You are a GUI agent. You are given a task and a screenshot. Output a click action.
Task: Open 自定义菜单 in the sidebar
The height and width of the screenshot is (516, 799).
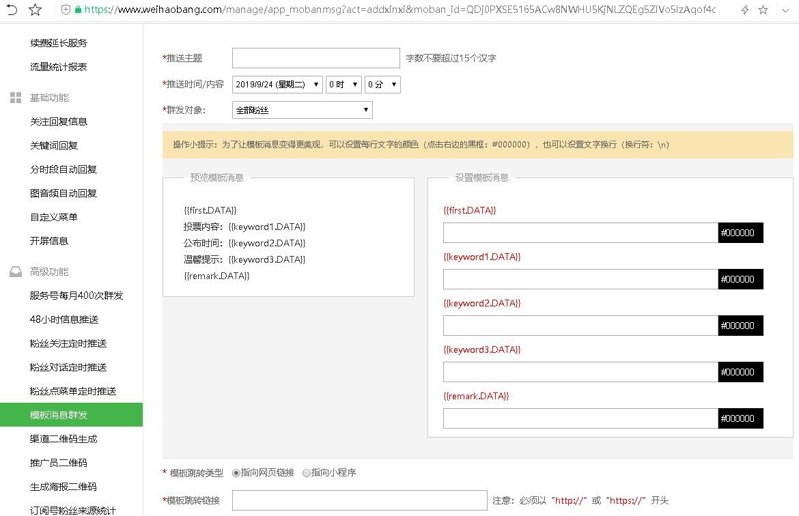coord(54,217)
